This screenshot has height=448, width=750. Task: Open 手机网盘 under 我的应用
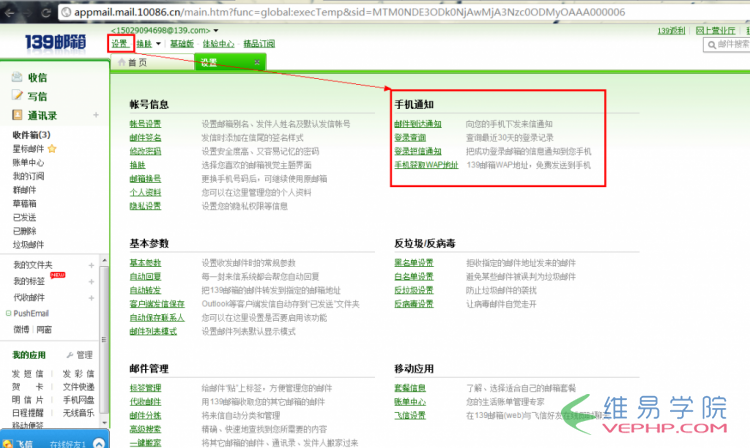point(78,400)
